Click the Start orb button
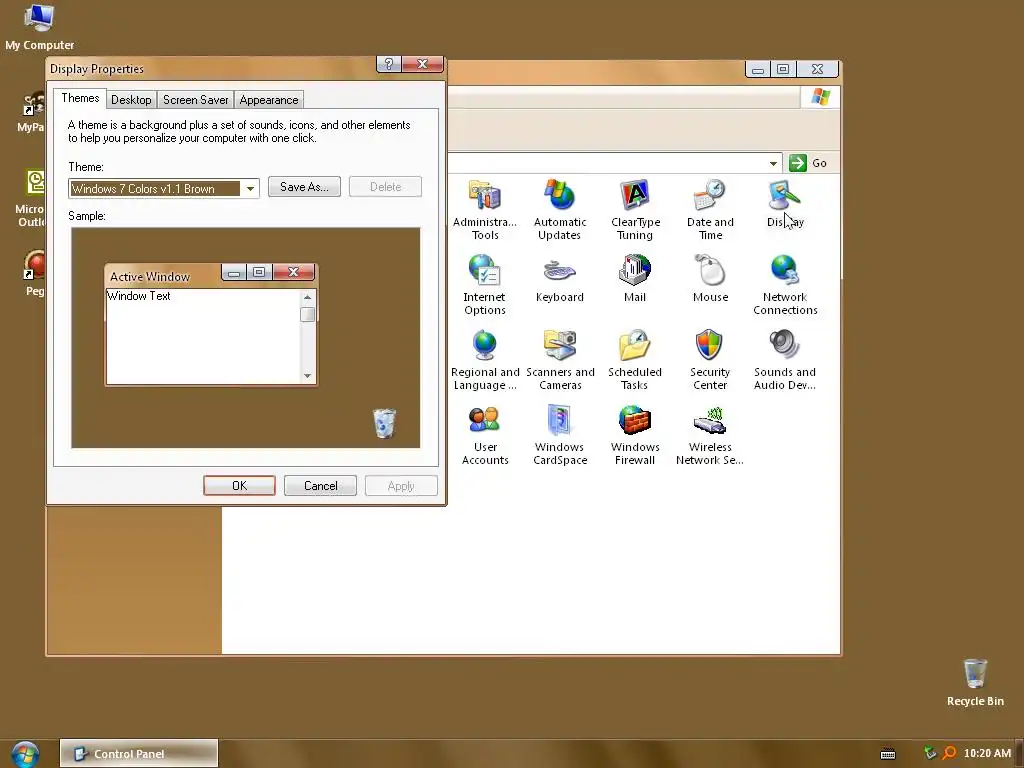The image size is (1024, 768). coord(25,754)
